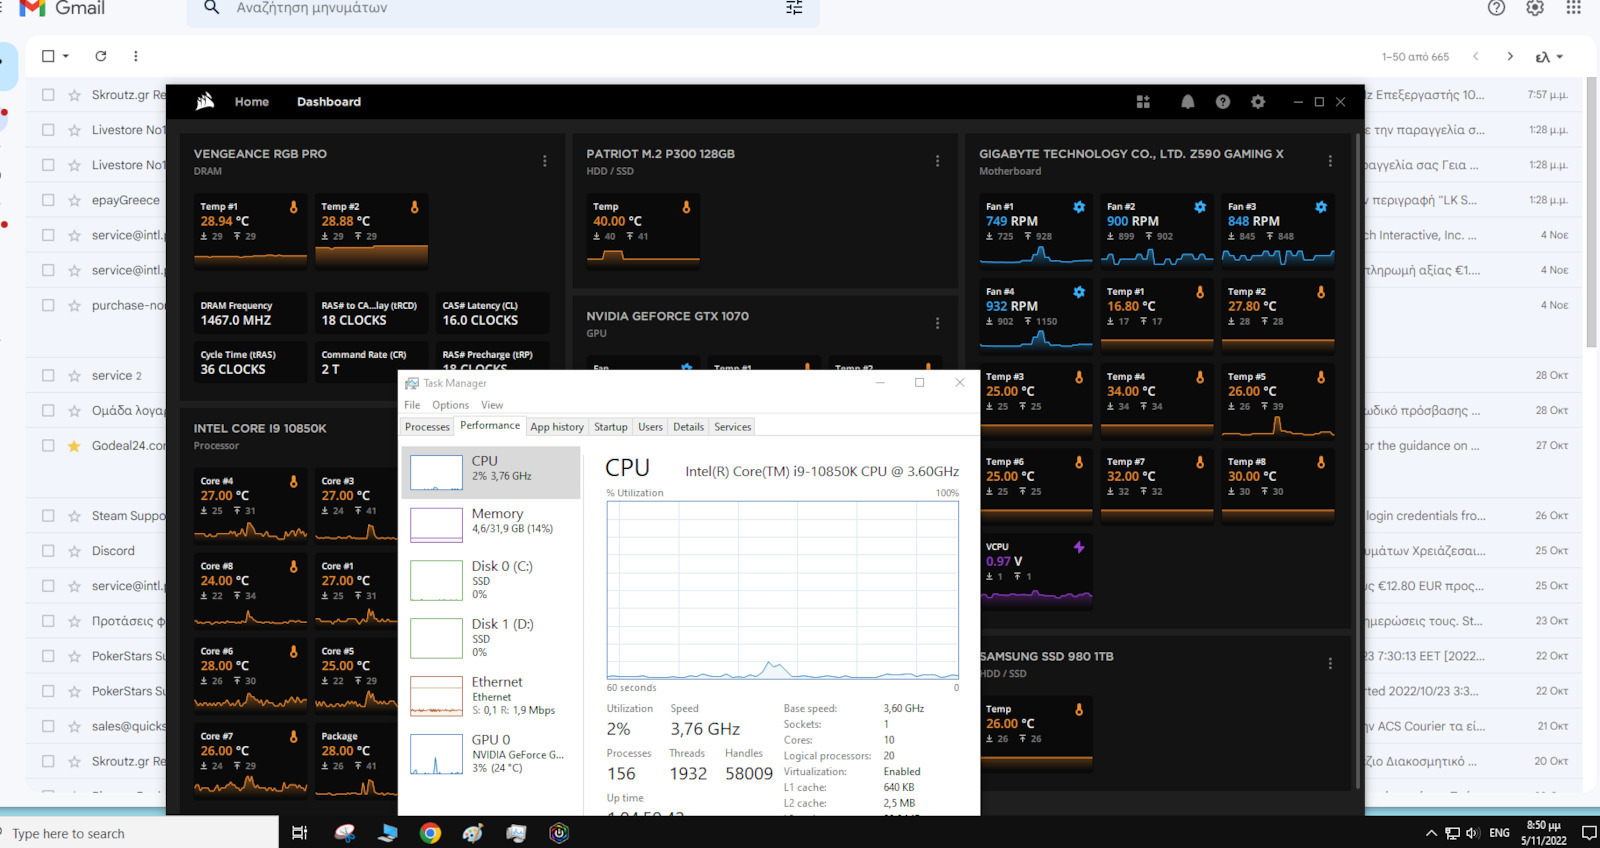Show hidden system tray icons
This screenshot has height=848, width=1600.
coord(1431,833)
